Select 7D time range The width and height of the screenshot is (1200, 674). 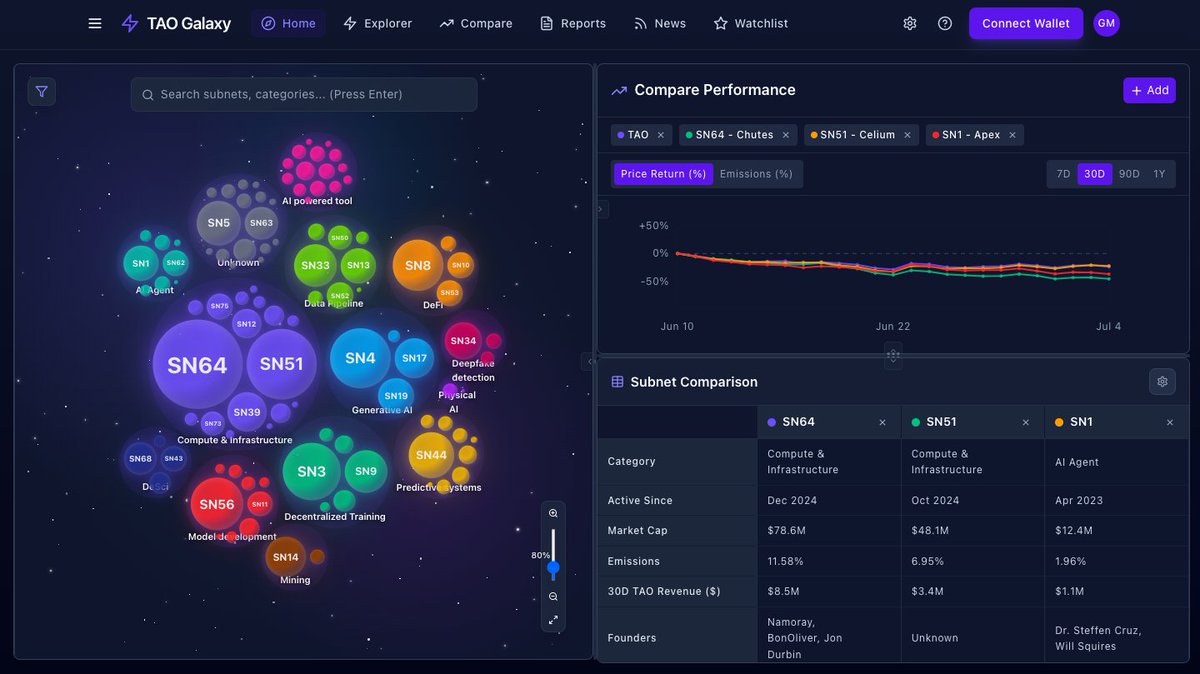point(1063,174)
